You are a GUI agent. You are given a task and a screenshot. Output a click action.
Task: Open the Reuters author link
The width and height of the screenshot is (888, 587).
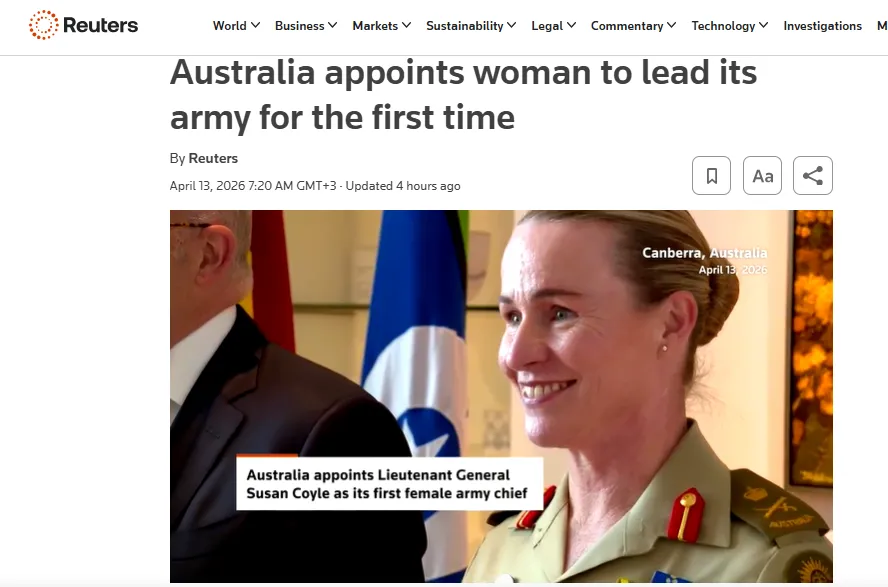213,158
